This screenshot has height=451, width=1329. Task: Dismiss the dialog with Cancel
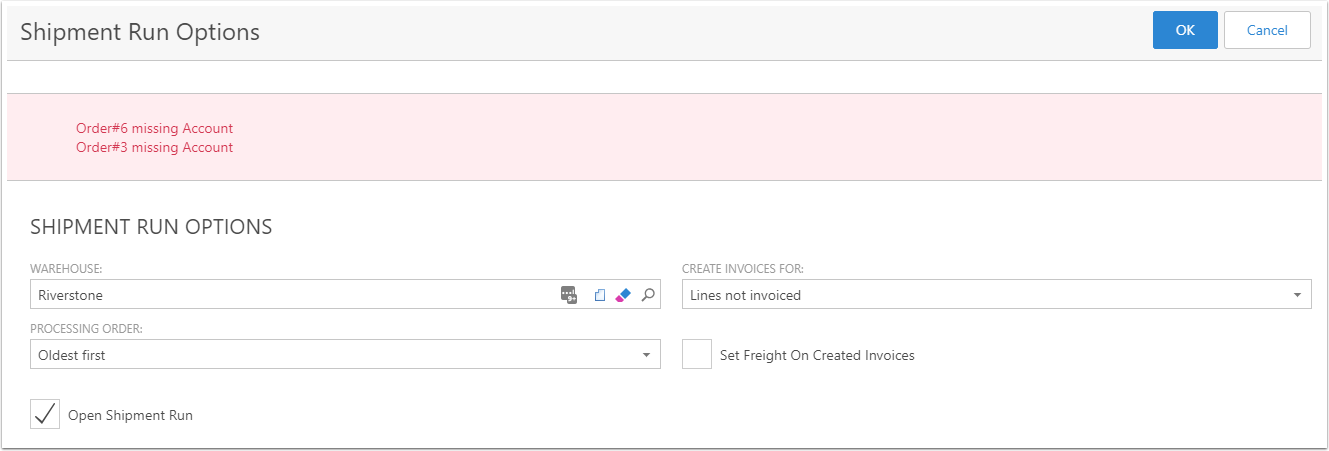click(1267, 30)
